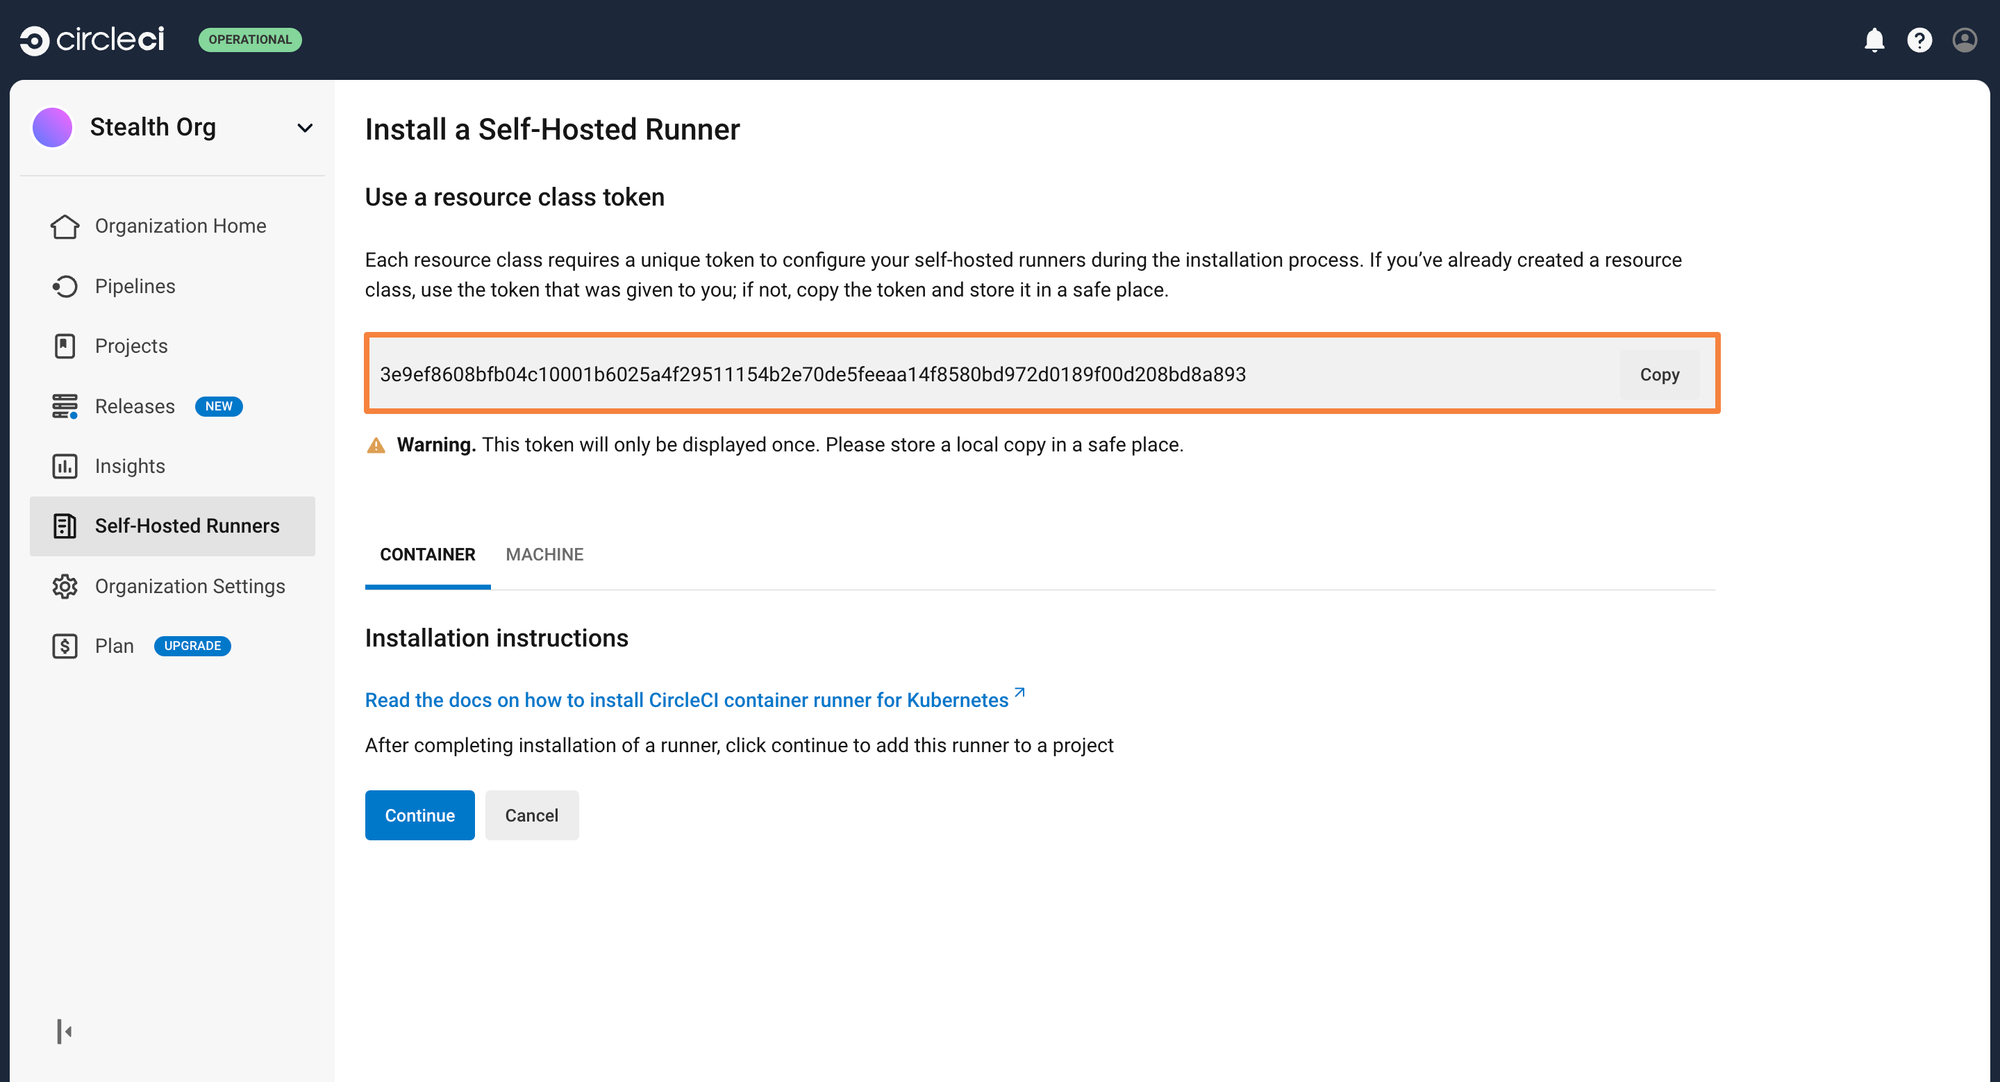Click the Projects bookmark icon
The height and width of the screenshot is (1082, 2000).
coord(65,346)
